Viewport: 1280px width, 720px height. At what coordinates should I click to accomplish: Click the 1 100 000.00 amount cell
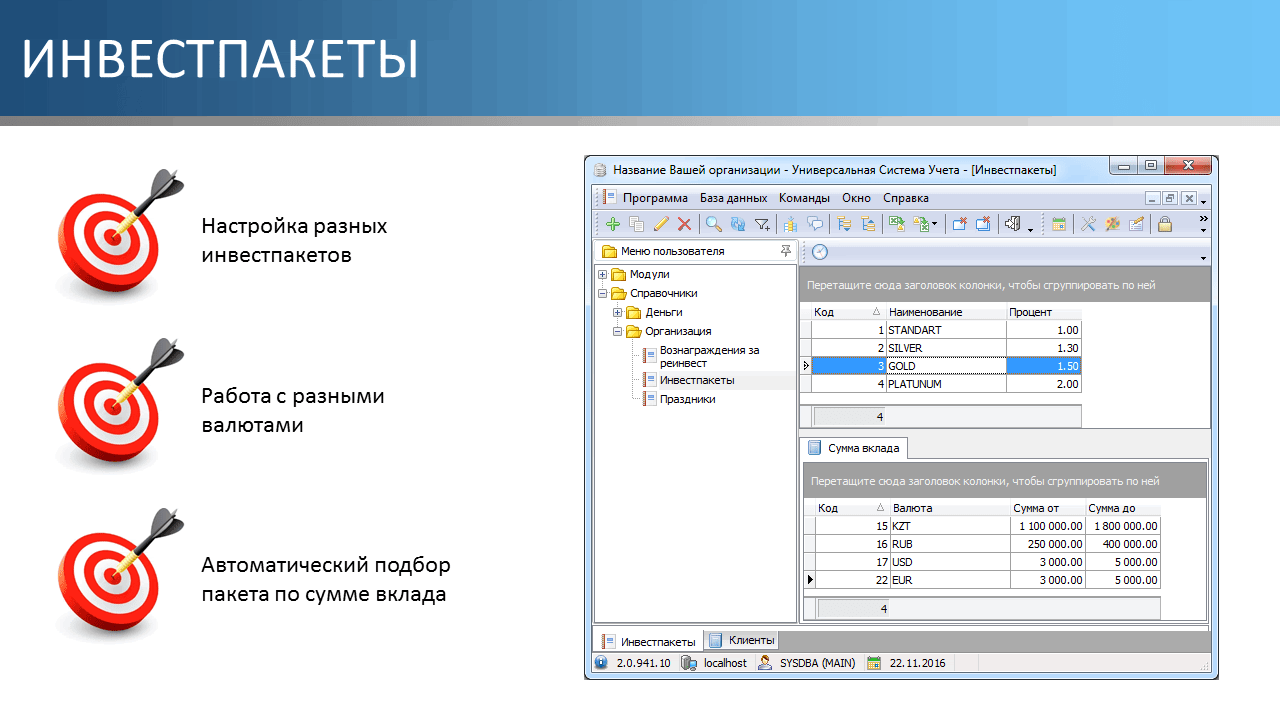[x=1047, y=526]
